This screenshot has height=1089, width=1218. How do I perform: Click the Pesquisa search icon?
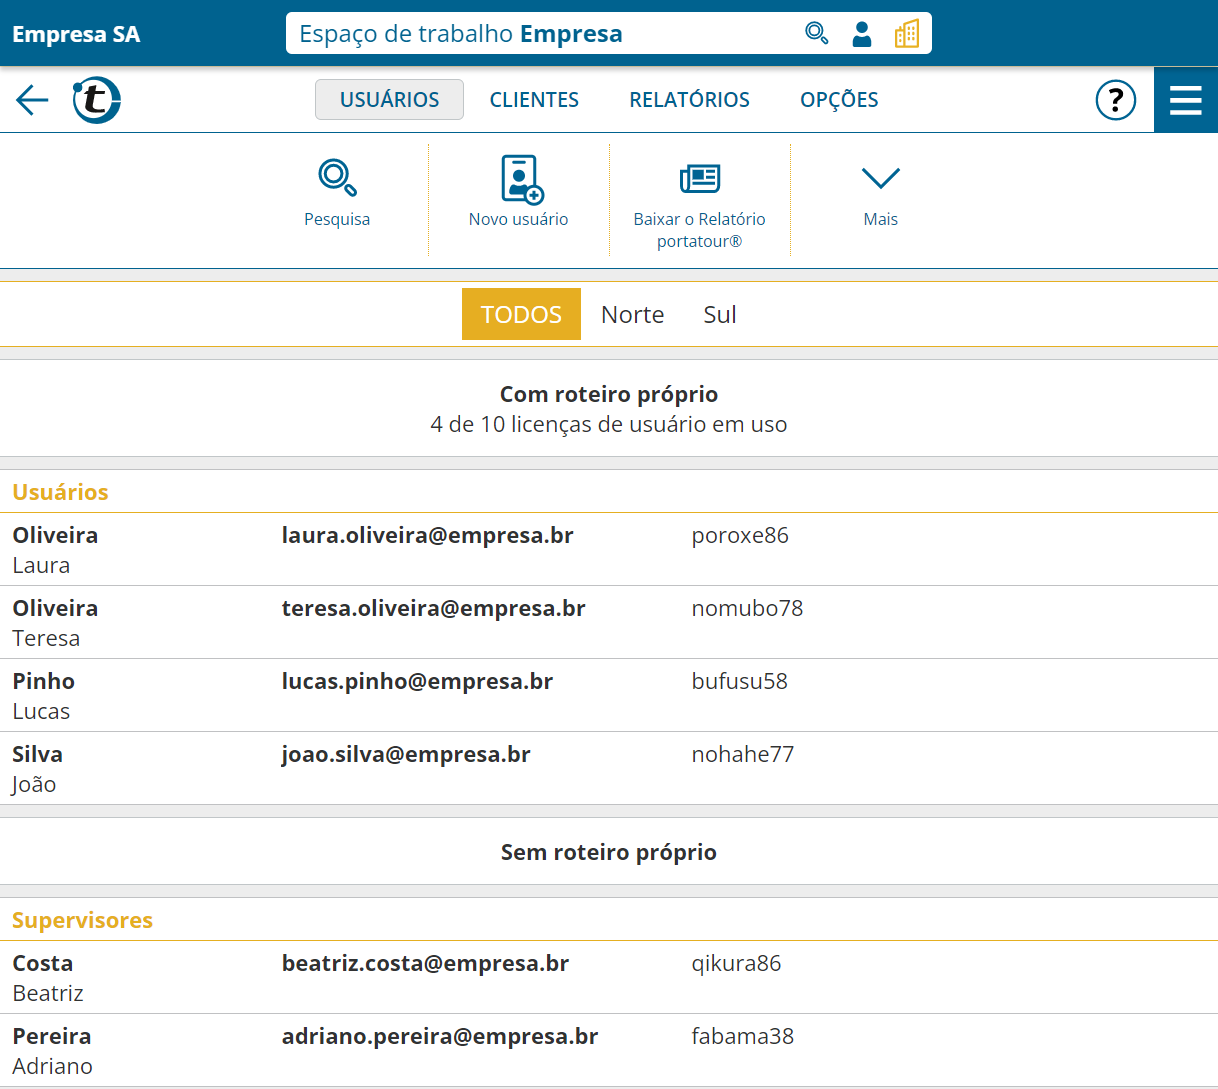[x=337, y=178]
